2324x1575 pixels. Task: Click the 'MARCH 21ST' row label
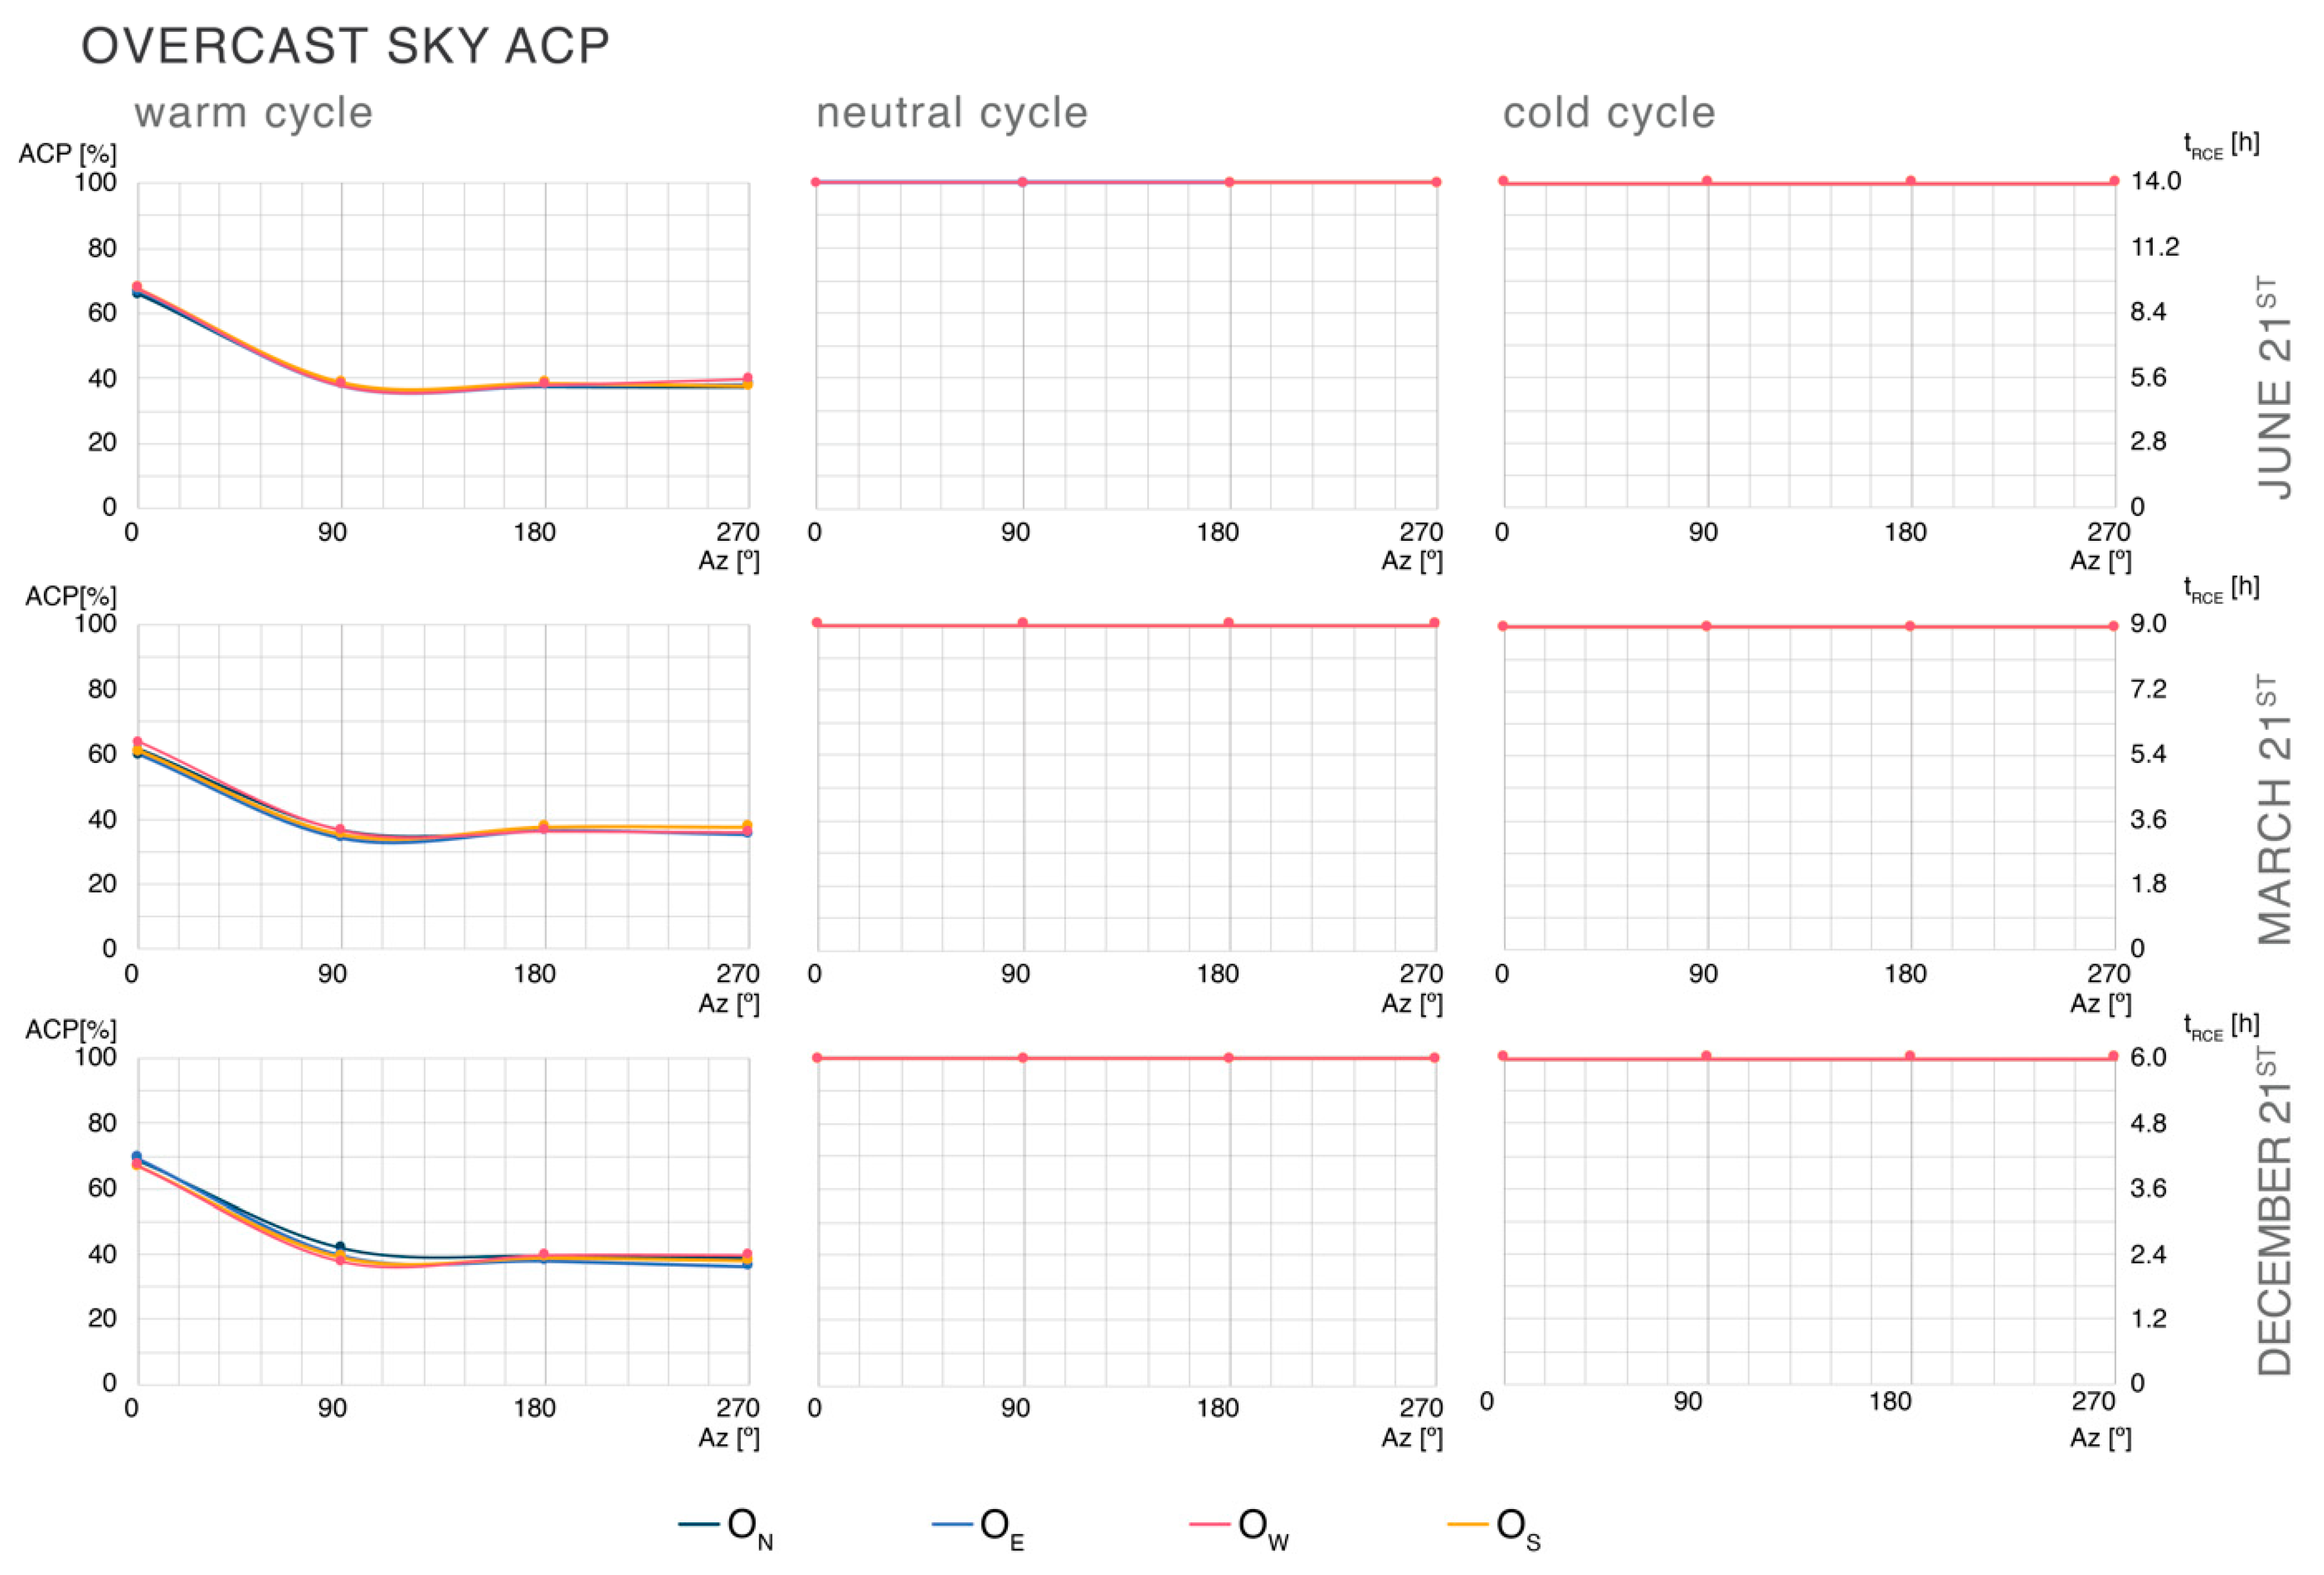point(2273,809)
